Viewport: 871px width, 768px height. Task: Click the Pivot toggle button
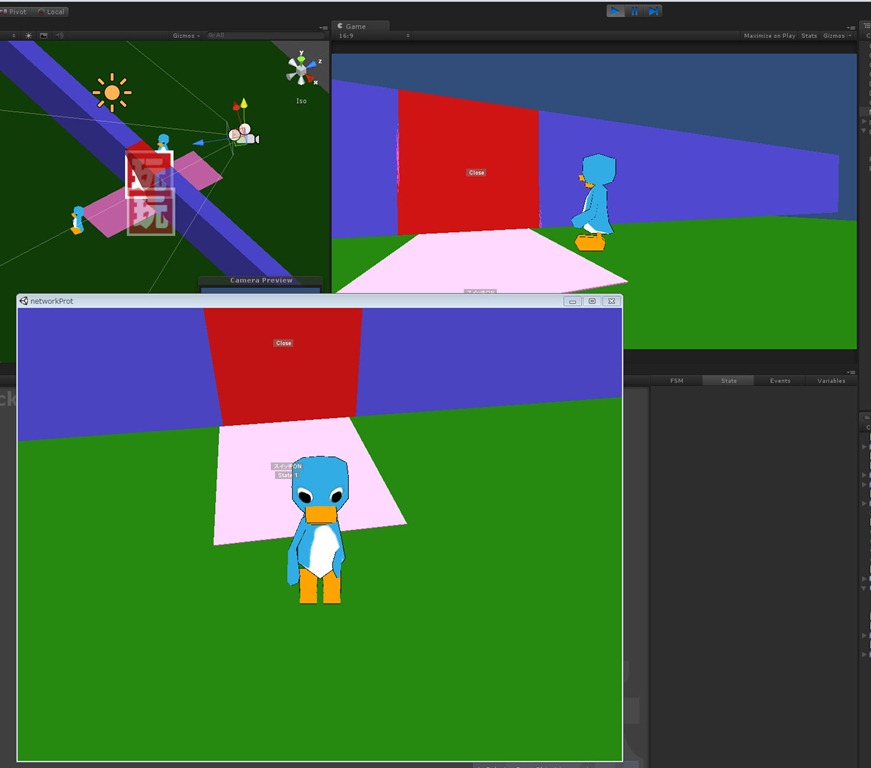14,11
